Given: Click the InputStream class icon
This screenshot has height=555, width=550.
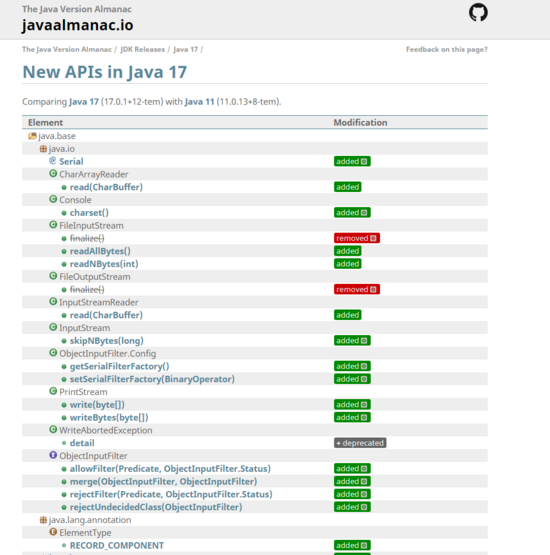Looking at the screenshot, I should coord(53,327).
